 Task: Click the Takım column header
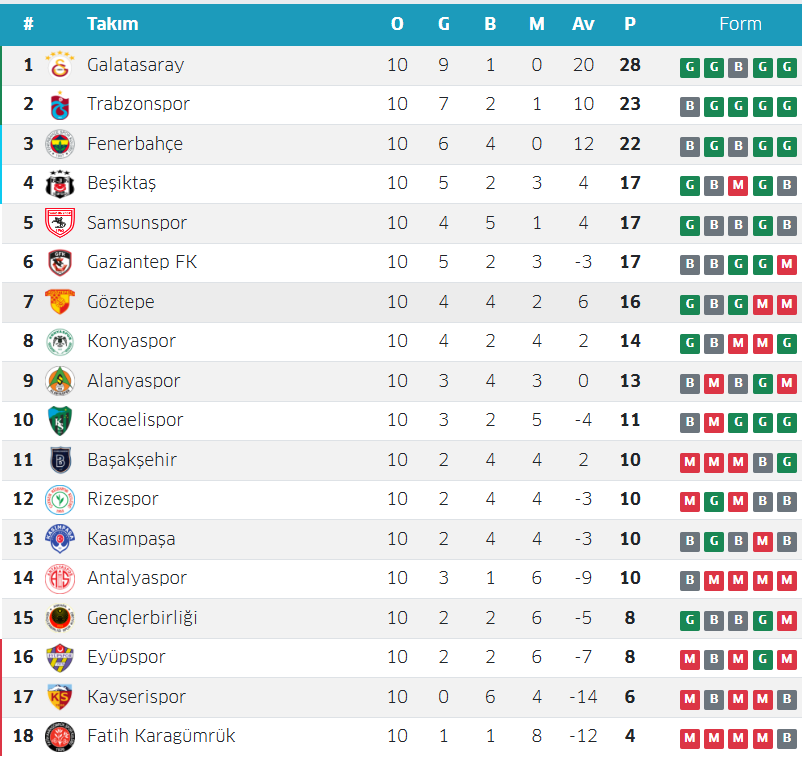(112, 24)
